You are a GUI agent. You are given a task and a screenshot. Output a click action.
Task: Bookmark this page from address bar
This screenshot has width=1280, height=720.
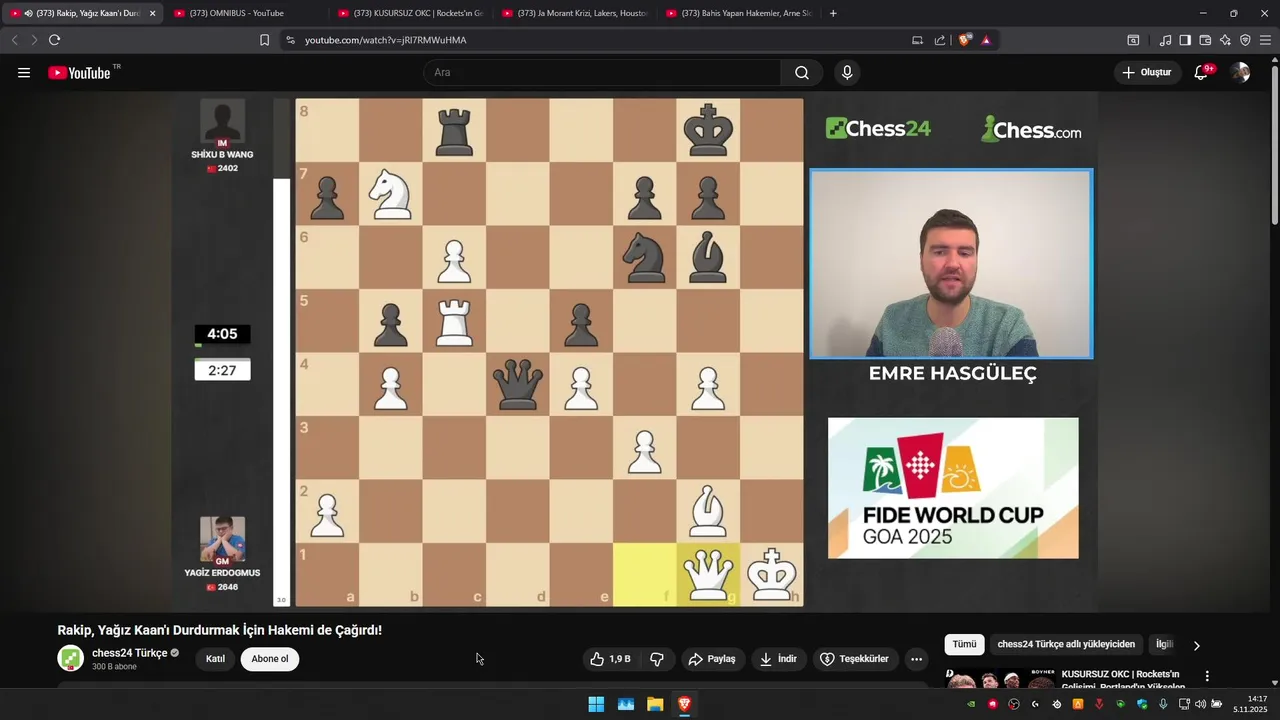pos(264,40)
